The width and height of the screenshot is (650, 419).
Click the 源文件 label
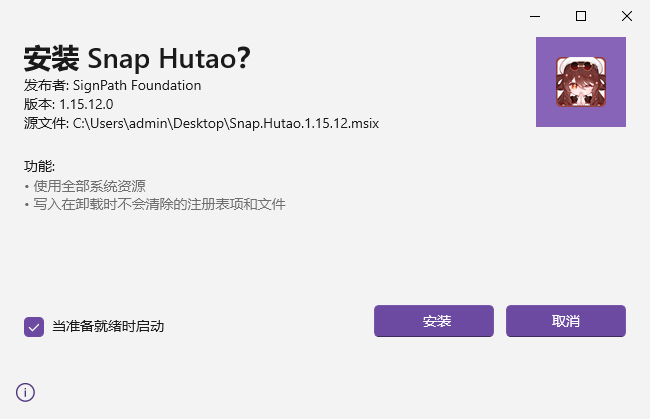point(45,123)
